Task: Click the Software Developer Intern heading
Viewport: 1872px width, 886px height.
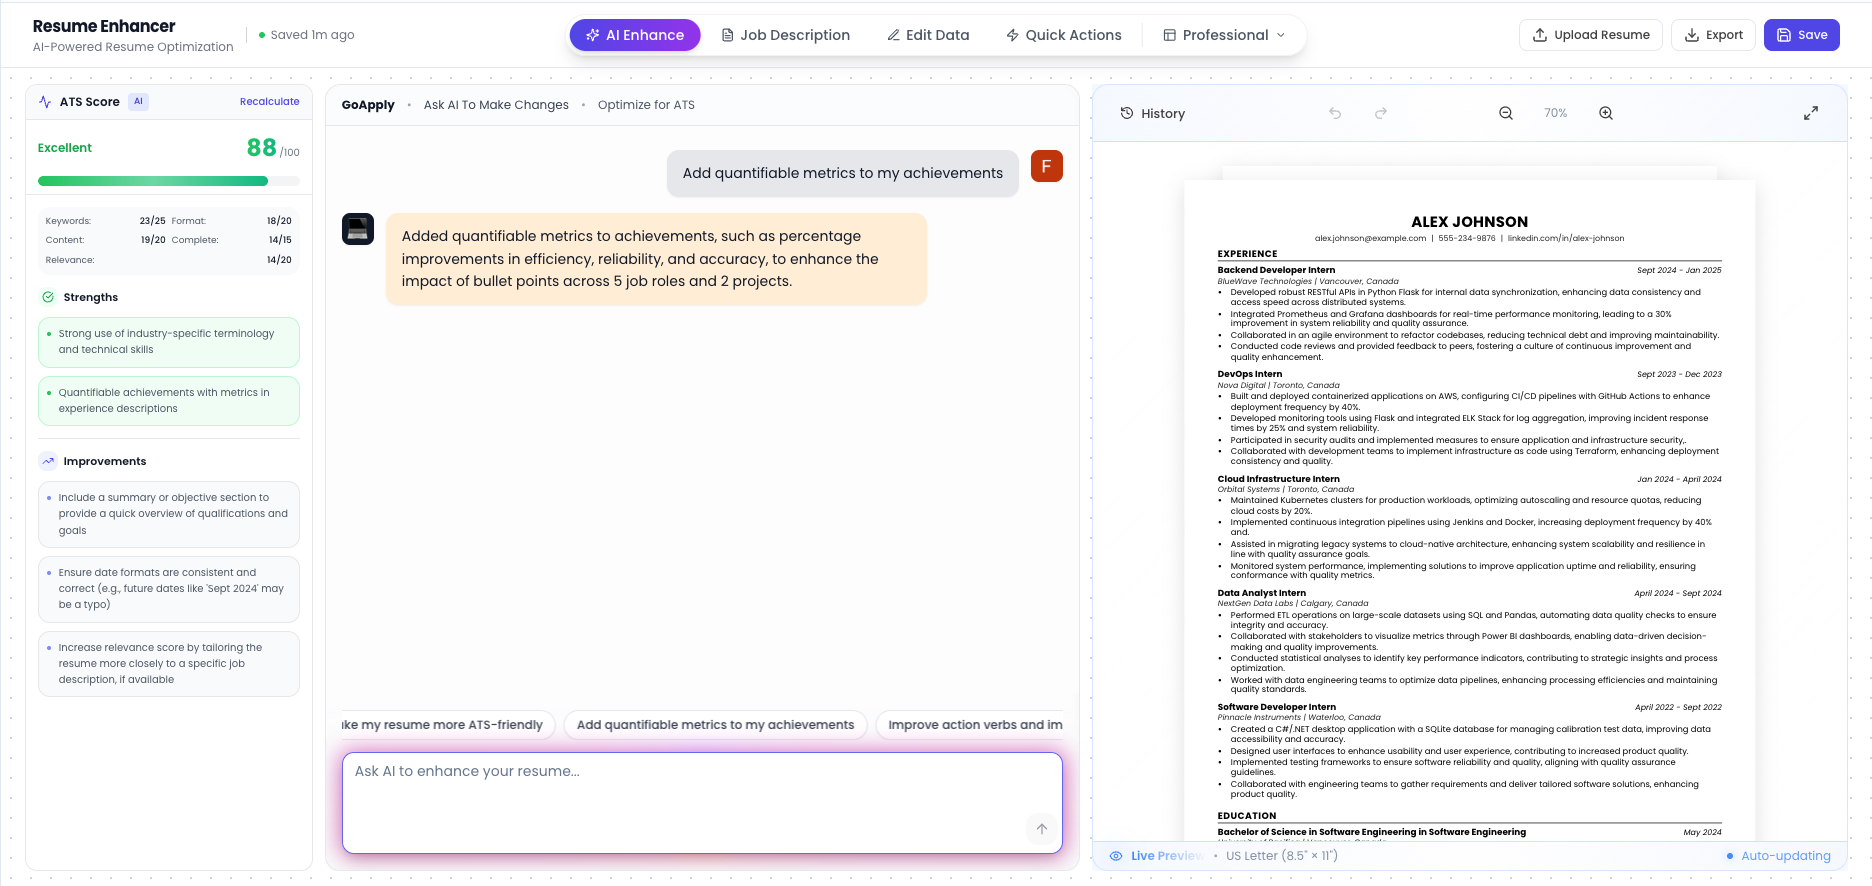Action: pyautogui.click(x=1276, y=707)
